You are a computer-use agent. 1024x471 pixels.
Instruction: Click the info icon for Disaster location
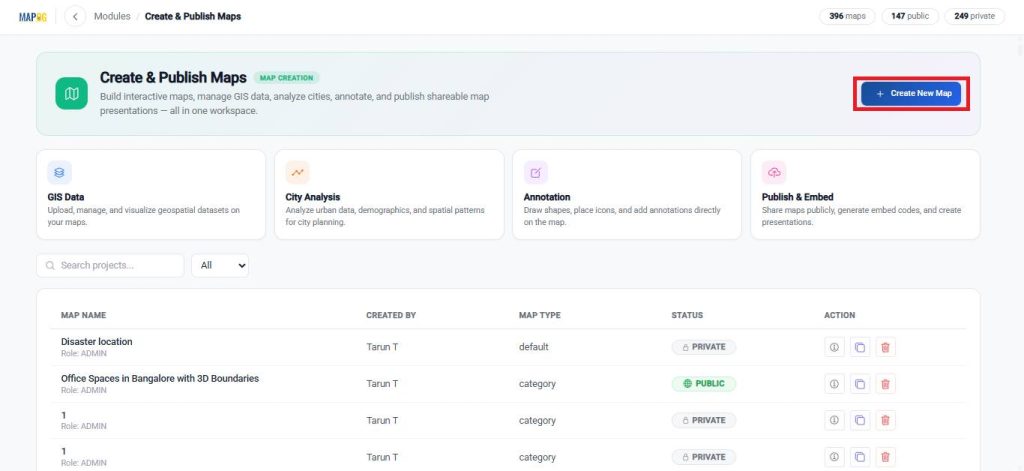tap(834, 348)
